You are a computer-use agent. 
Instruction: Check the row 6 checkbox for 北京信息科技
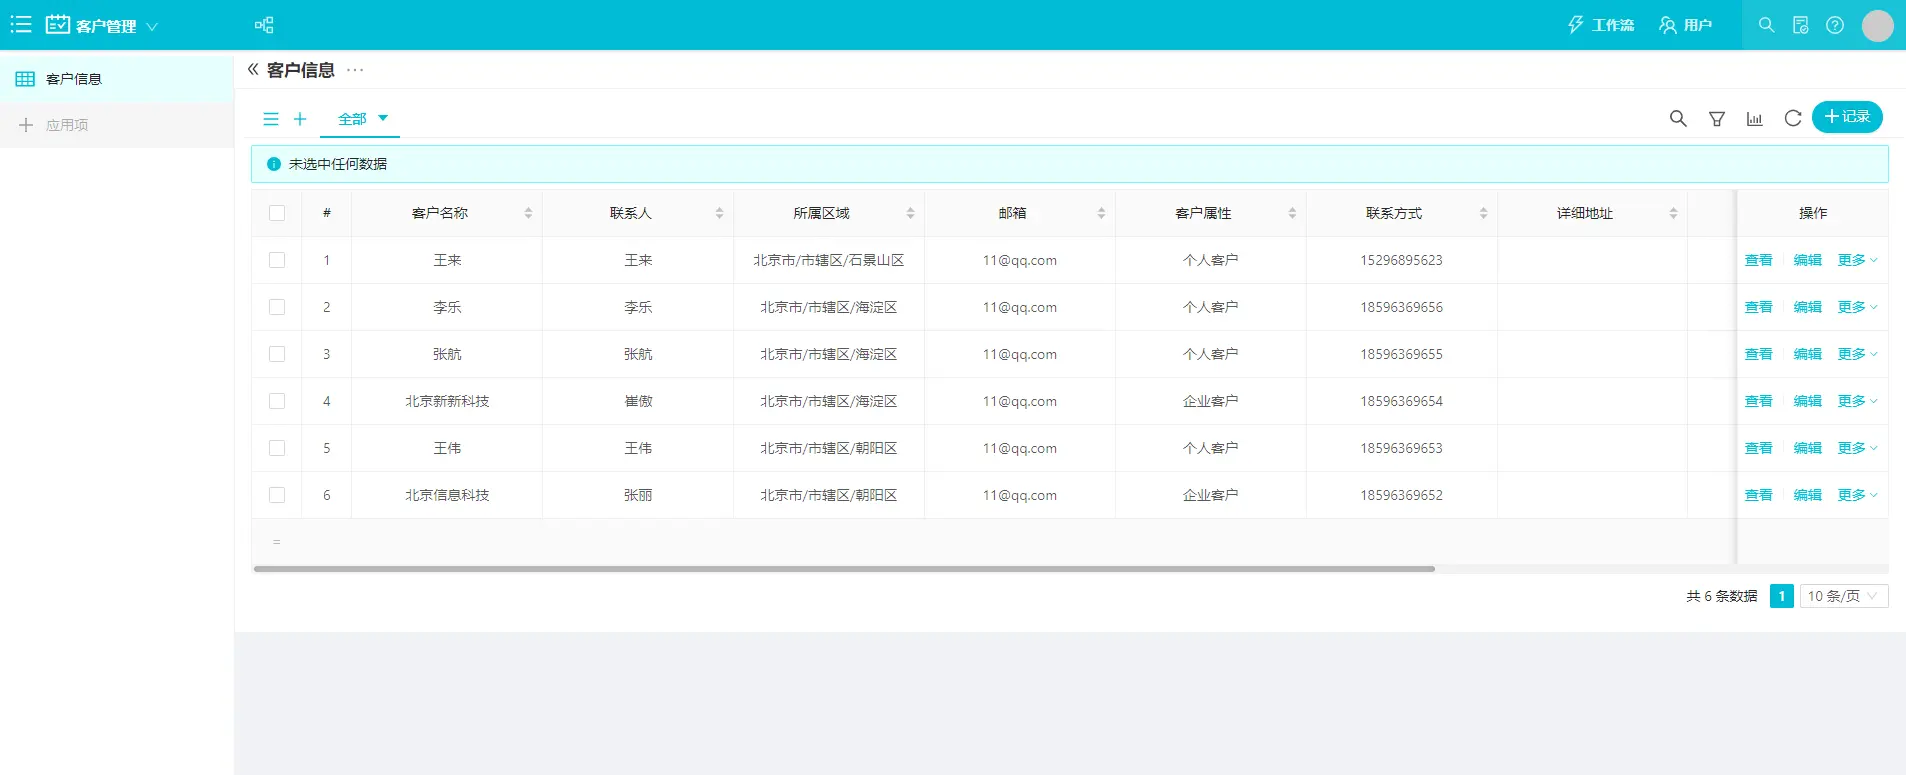277,495
